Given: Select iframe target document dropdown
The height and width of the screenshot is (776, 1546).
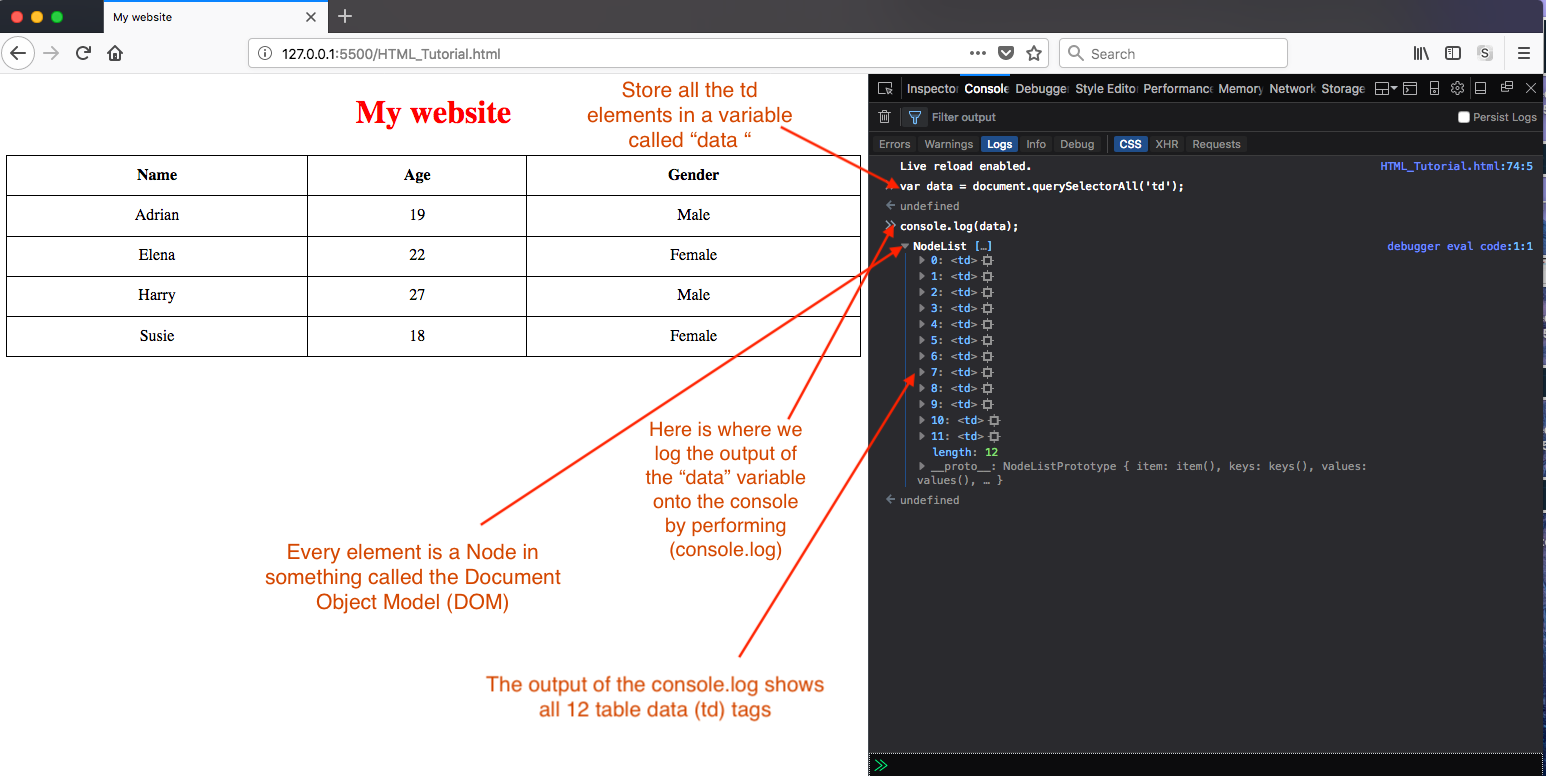Looking at the screenshot, I should click(x=1386, y=88).
